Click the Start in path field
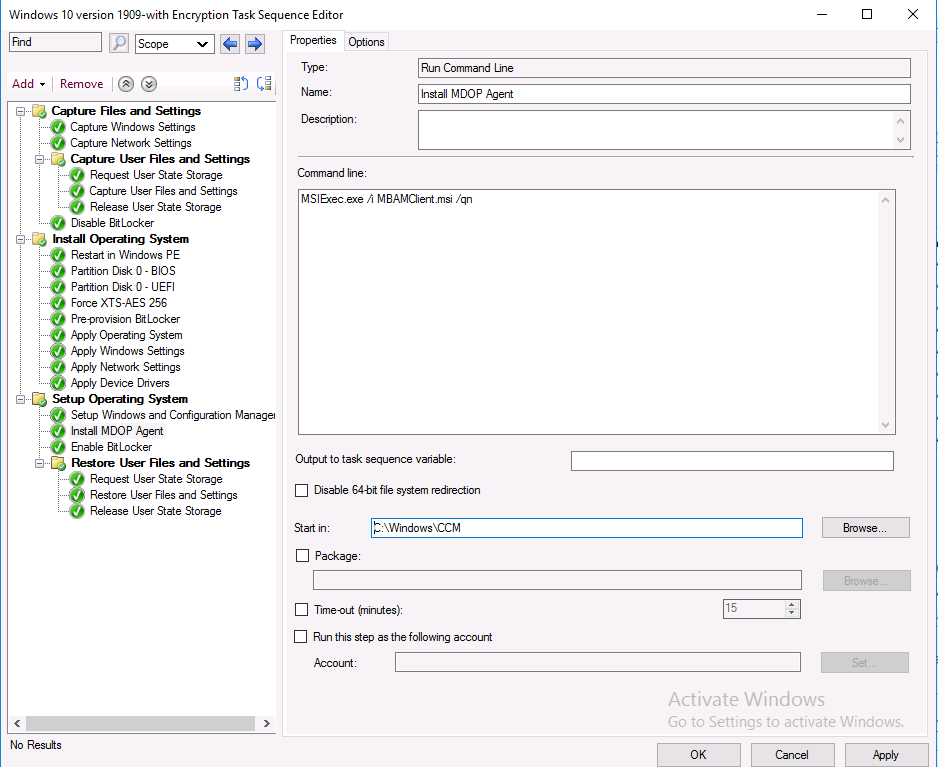The width and height of the screenshot is (938, 767). click(586, 528)
